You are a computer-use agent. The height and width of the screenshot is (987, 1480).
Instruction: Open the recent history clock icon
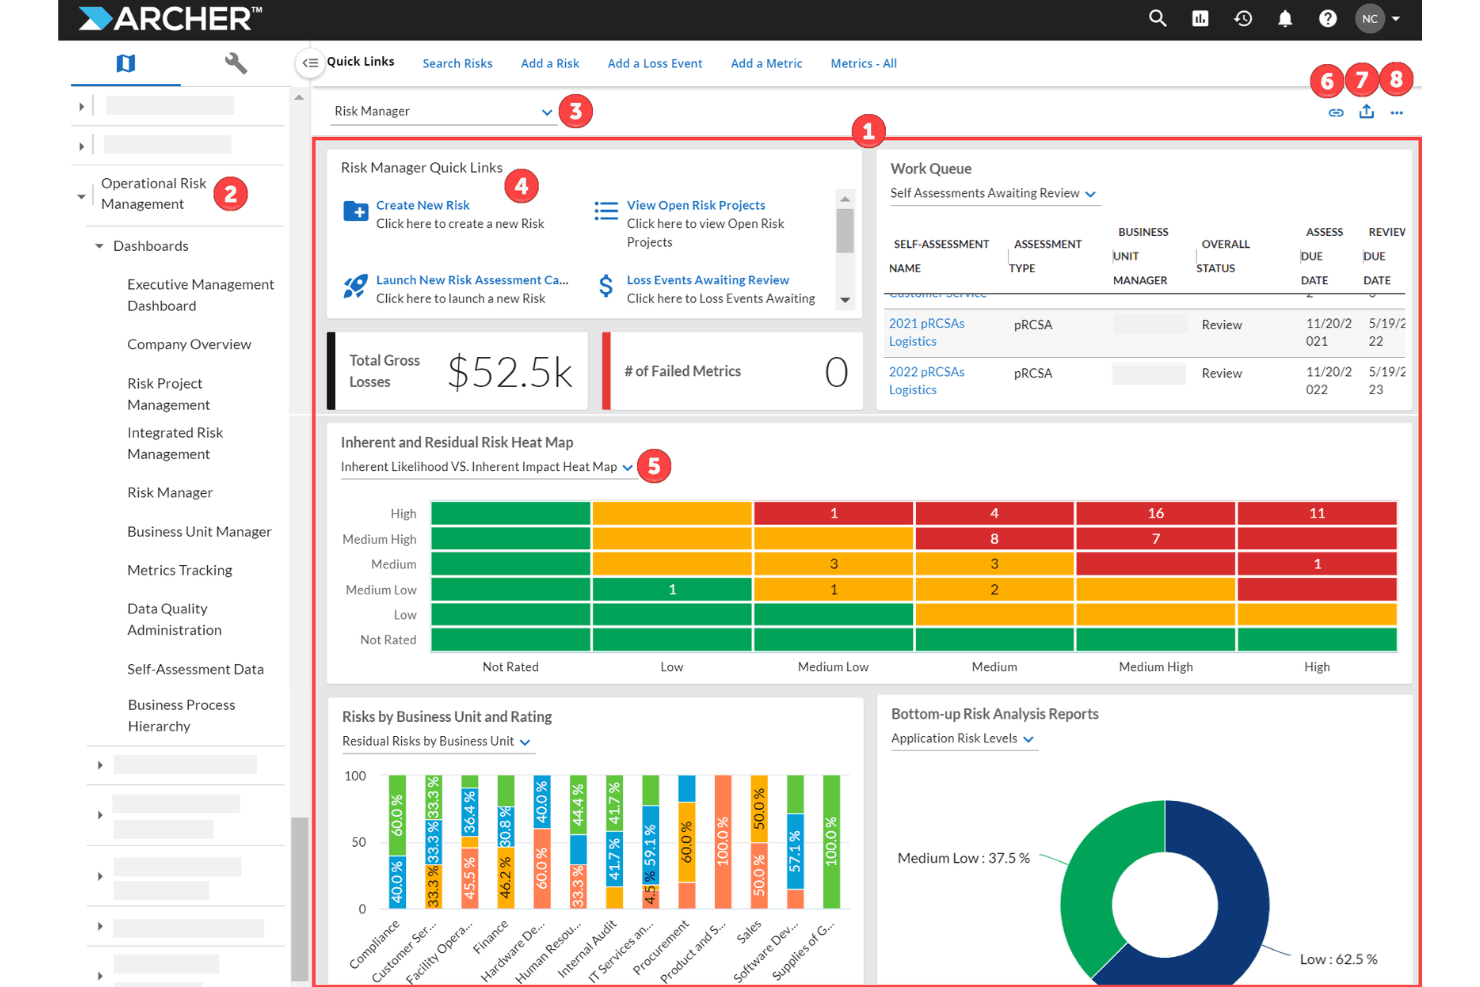point(1243,18)
